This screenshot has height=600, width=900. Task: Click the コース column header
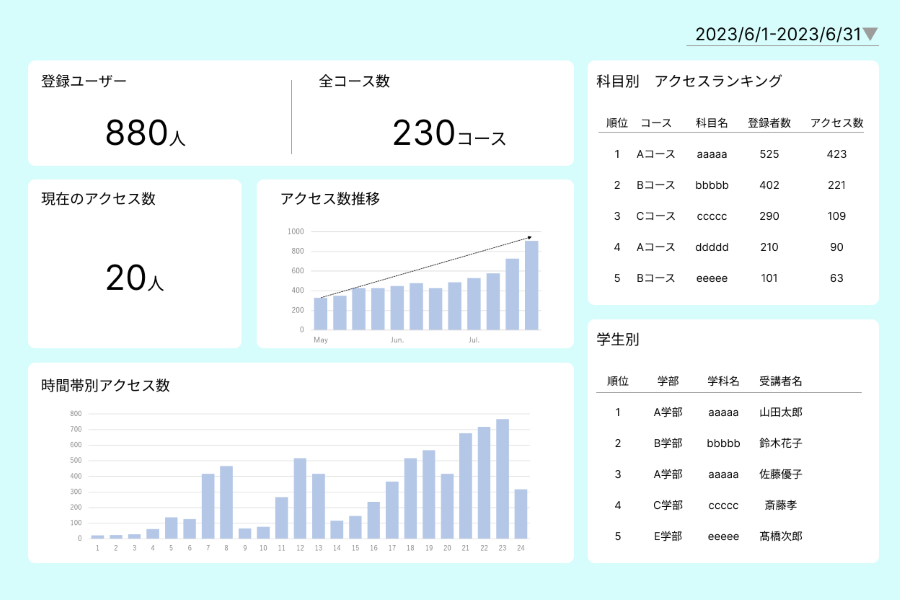click(x=656, y=123)
